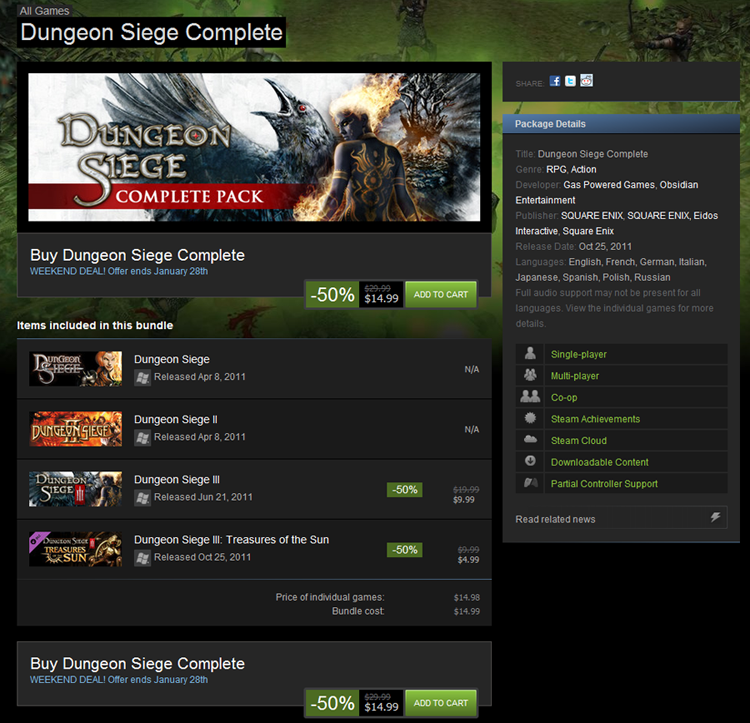Open the All Games breadcrumb link
Viewport: 750px width, 723px height.
[x=44, y=11]
